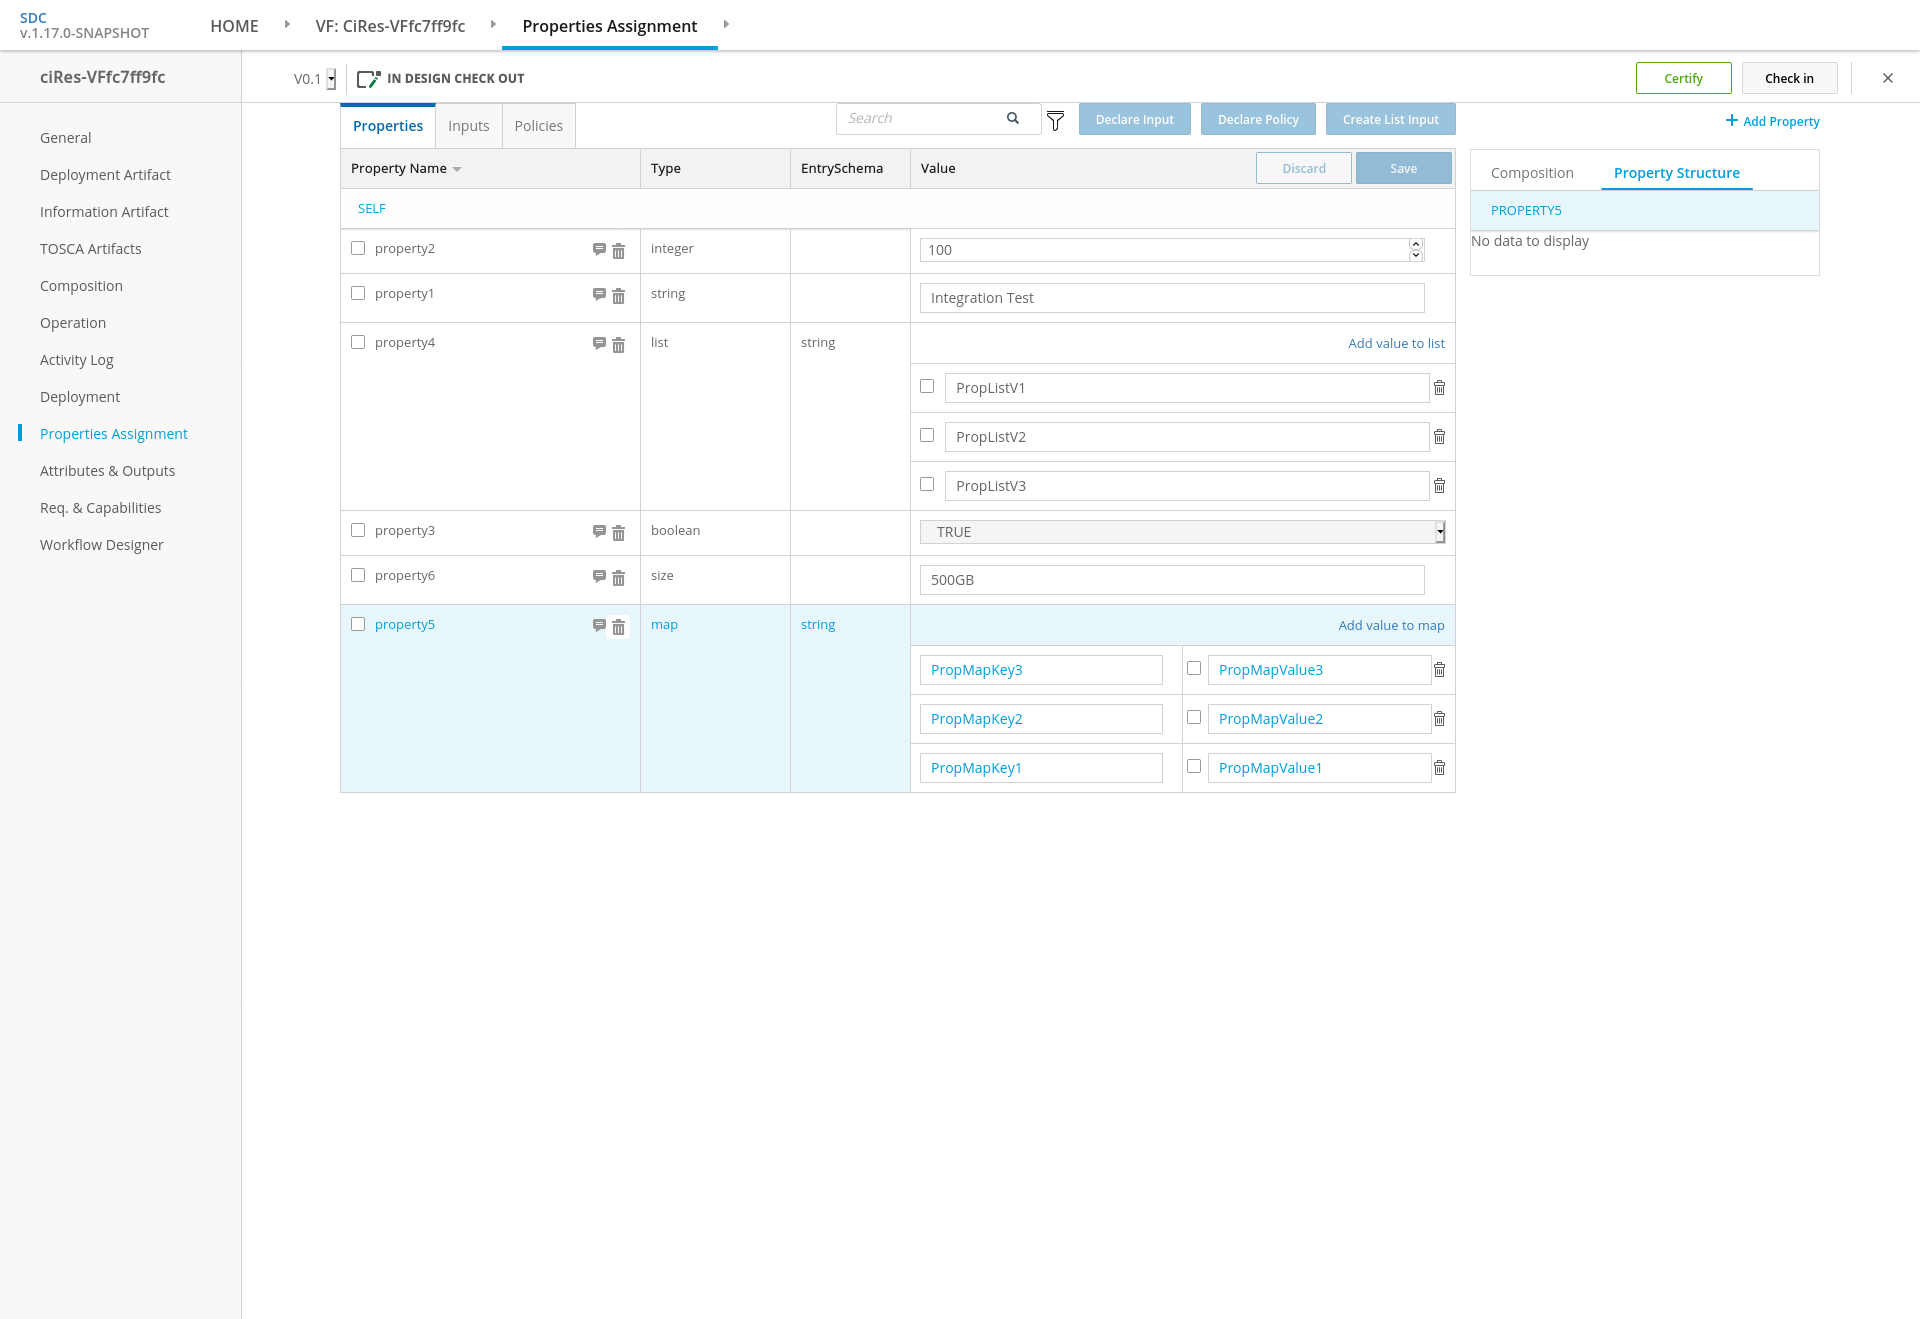Viewport: 1920px width, 1319px height.
Task: Click the Create List Input button
Action: [1390, 119]
